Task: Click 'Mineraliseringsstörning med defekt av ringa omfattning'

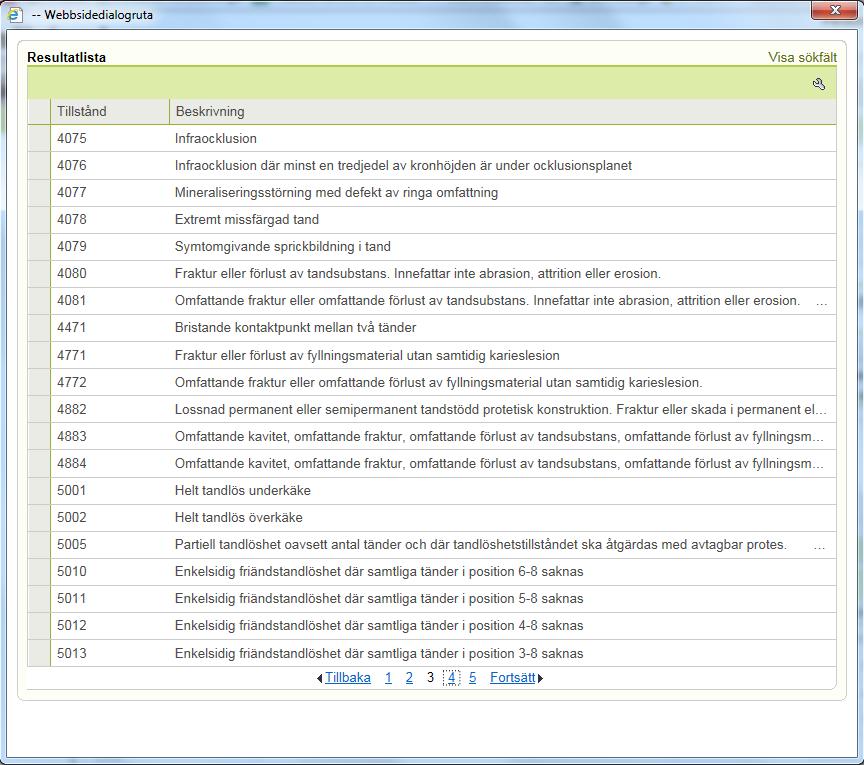Action: pos(336,192)
